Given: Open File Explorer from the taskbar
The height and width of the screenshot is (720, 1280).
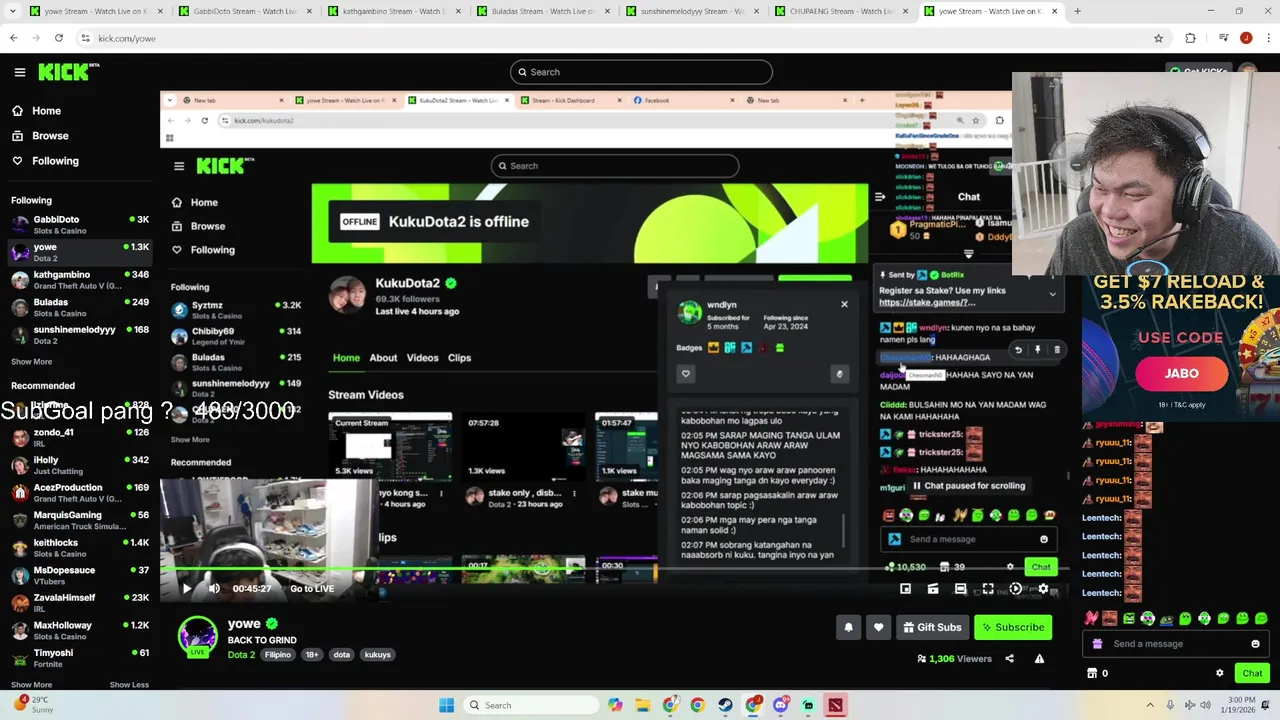Looking at the screenshot, I should (642, 705).
